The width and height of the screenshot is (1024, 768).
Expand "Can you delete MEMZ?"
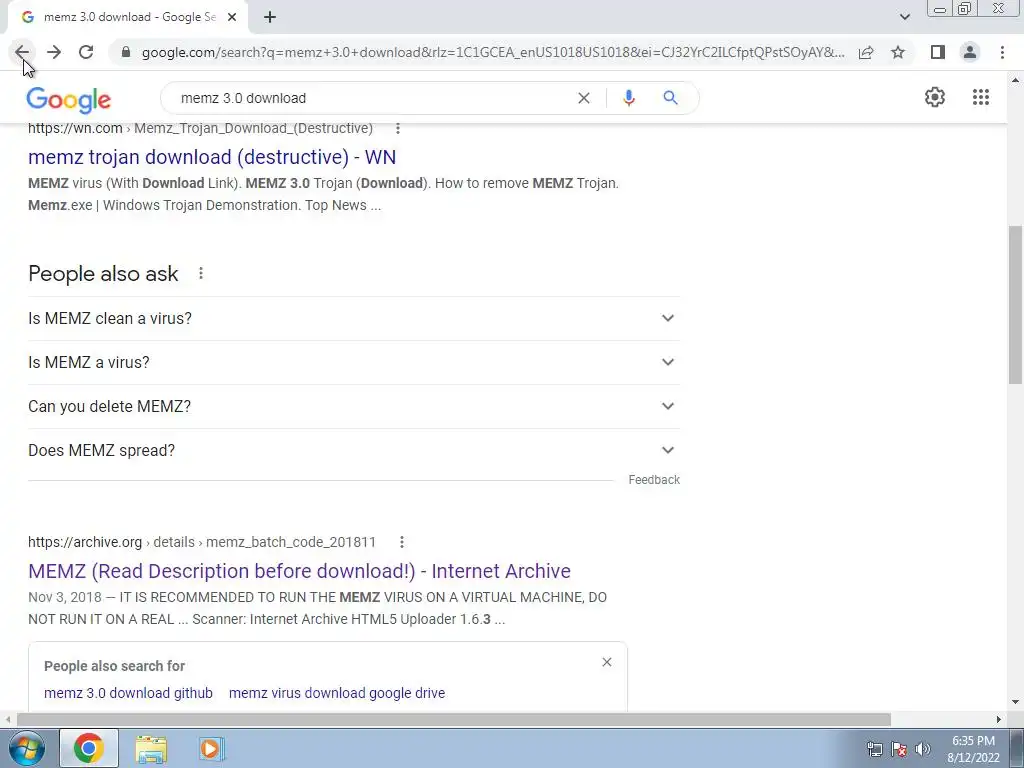point(353,406)
